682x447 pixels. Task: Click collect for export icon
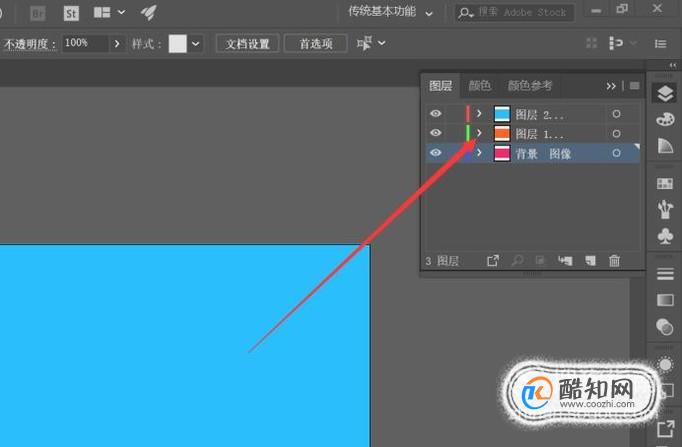click(493, 260)
